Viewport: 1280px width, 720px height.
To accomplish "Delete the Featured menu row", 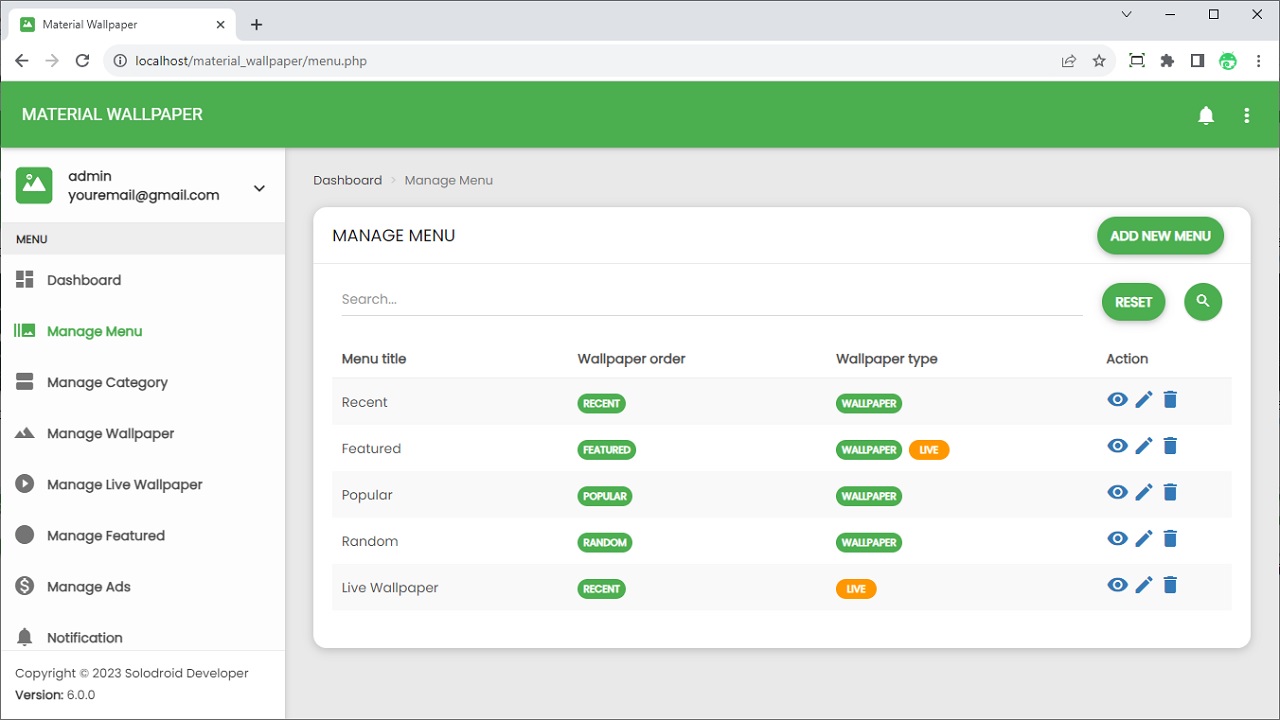I will pos(1170,446).
